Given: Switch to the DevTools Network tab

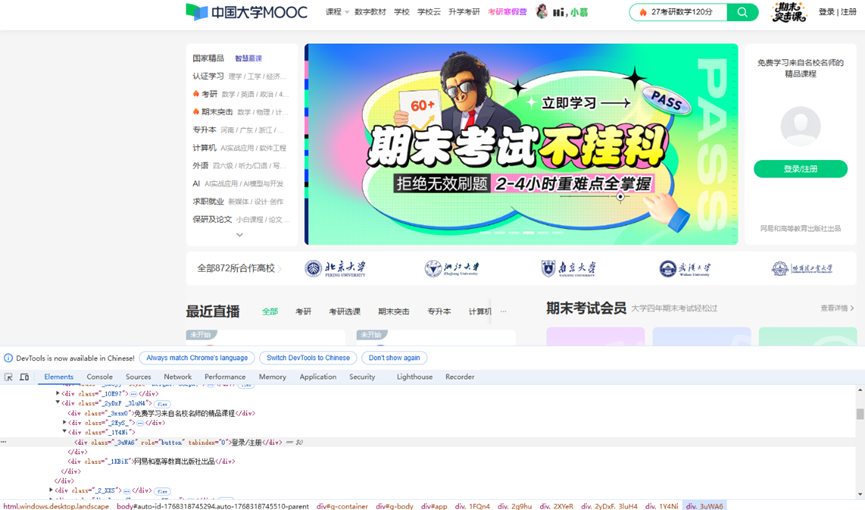Looking at the screenshot, I should (x=178, y=377).
